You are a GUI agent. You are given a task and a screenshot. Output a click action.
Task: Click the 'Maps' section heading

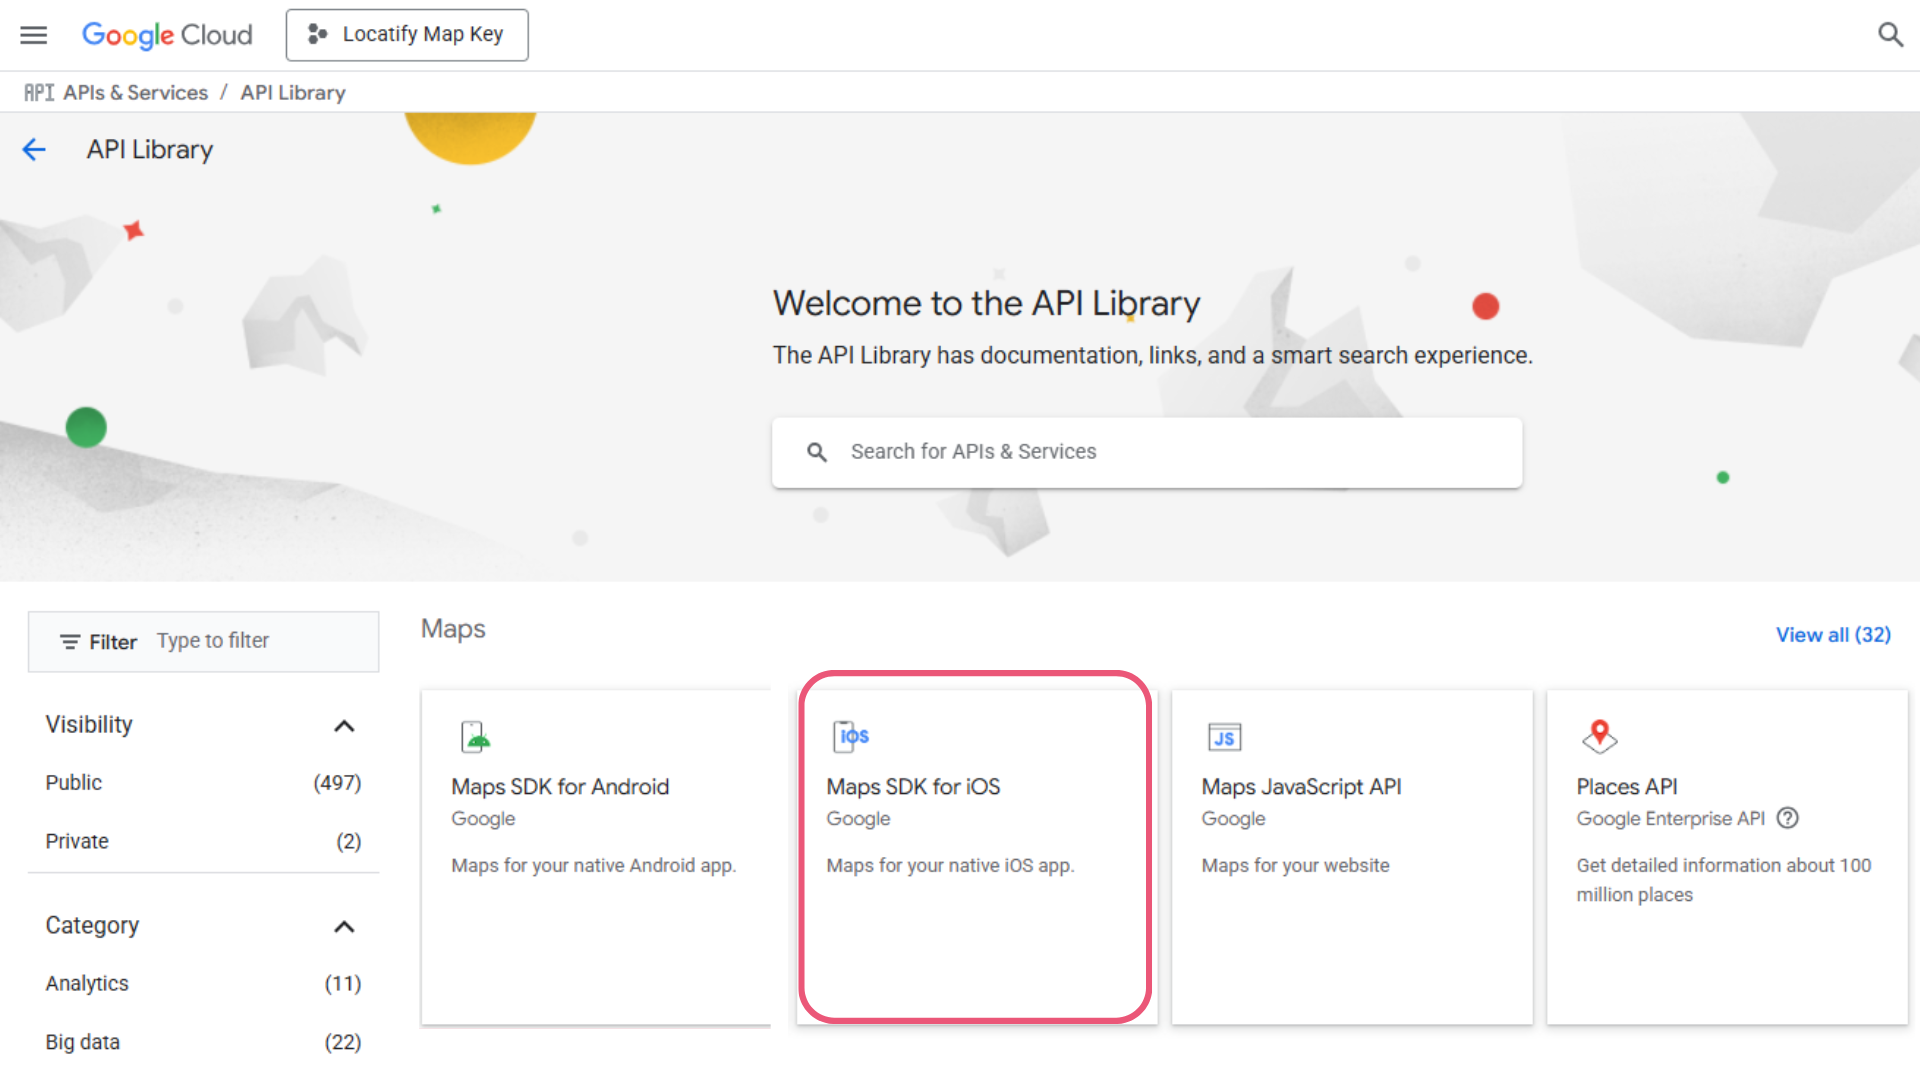(x=453, y=629)
